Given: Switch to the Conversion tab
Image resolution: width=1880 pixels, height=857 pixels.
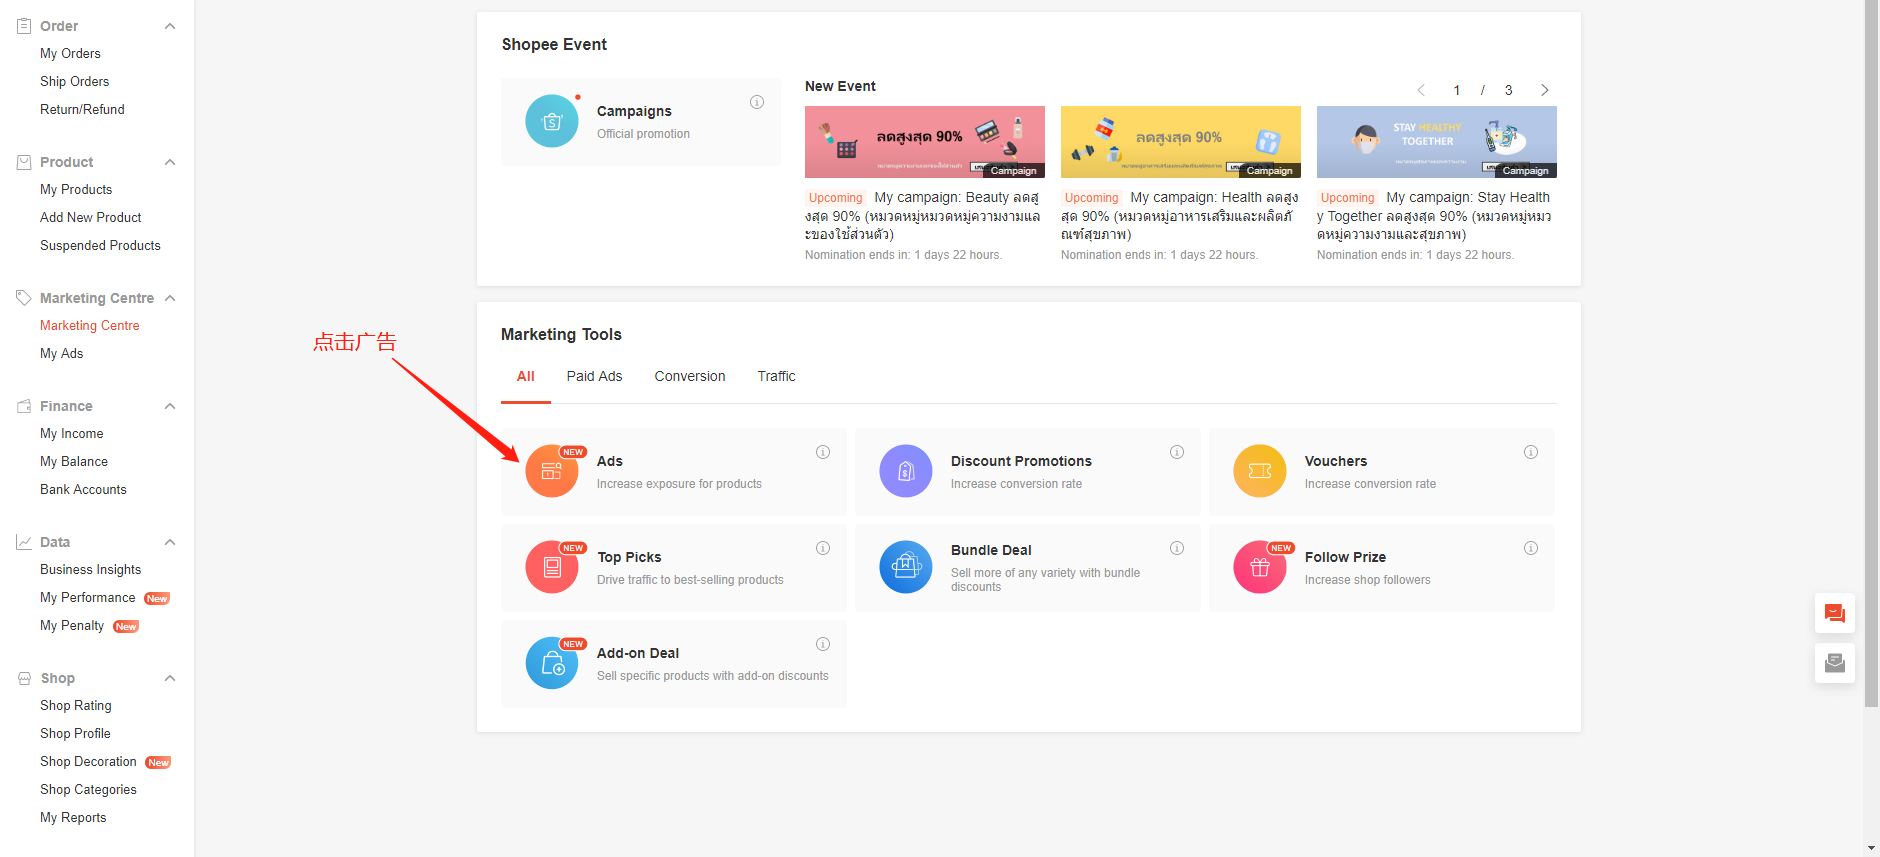Looking at the screenshot, I should pos(690,377).
